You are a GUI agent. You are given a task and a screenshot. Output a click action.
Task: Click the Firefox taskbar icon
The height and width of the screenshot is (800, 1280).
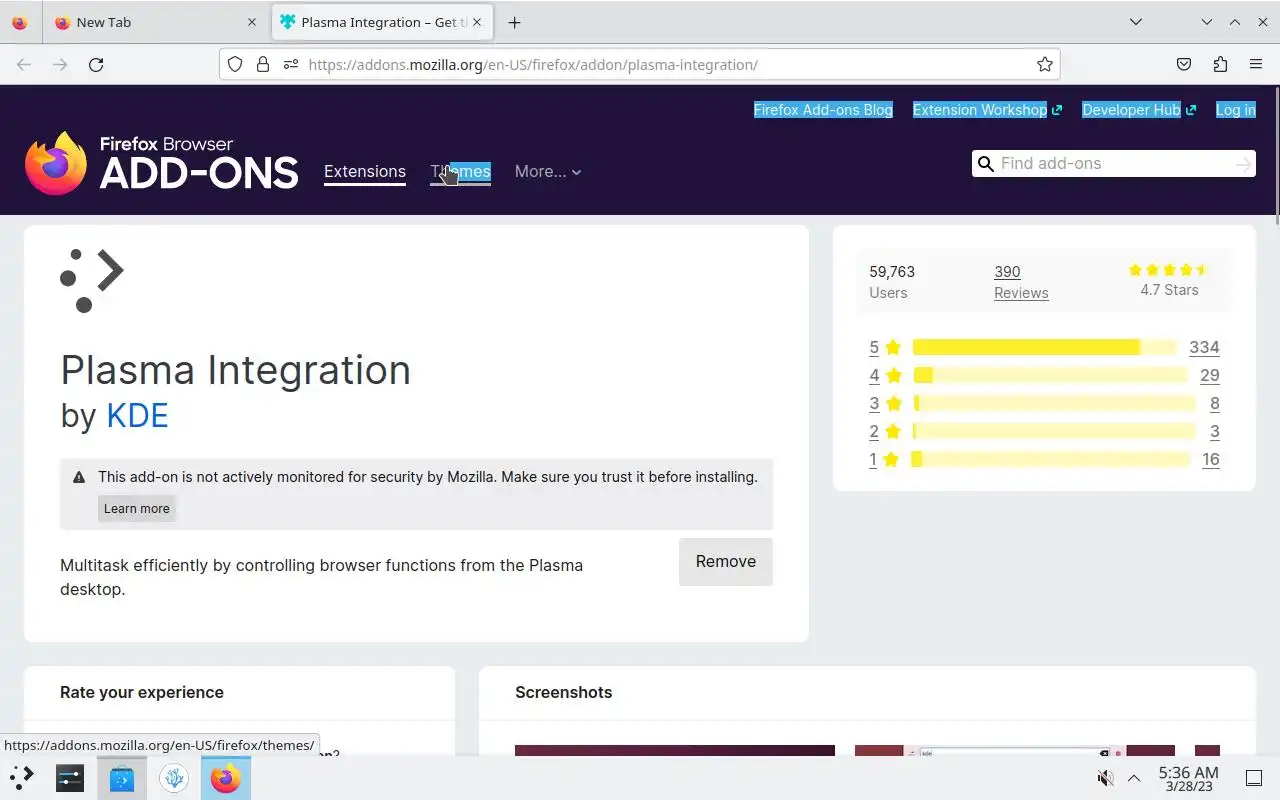226,778
